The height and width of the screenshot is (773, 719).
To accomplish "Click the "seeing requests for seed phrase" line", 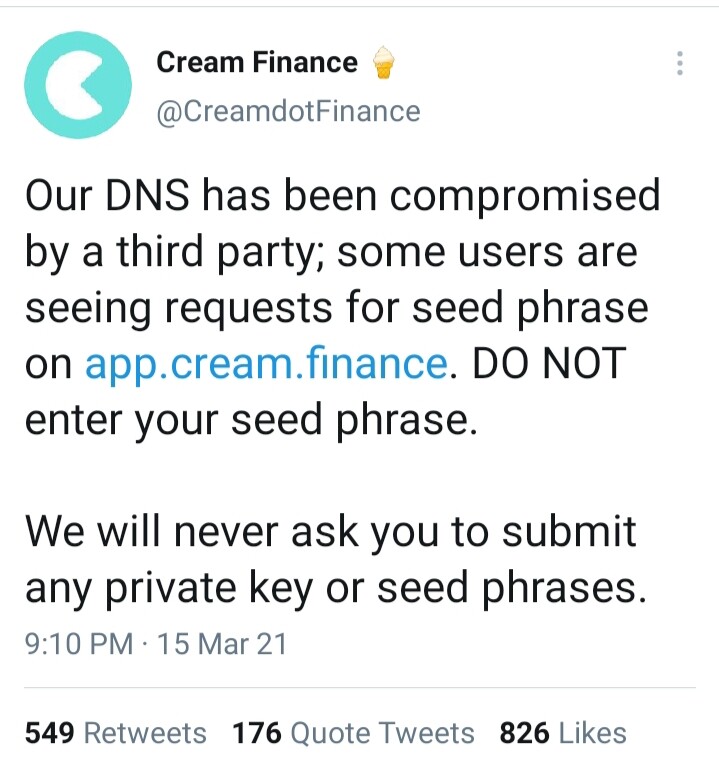I will (337, 309).
